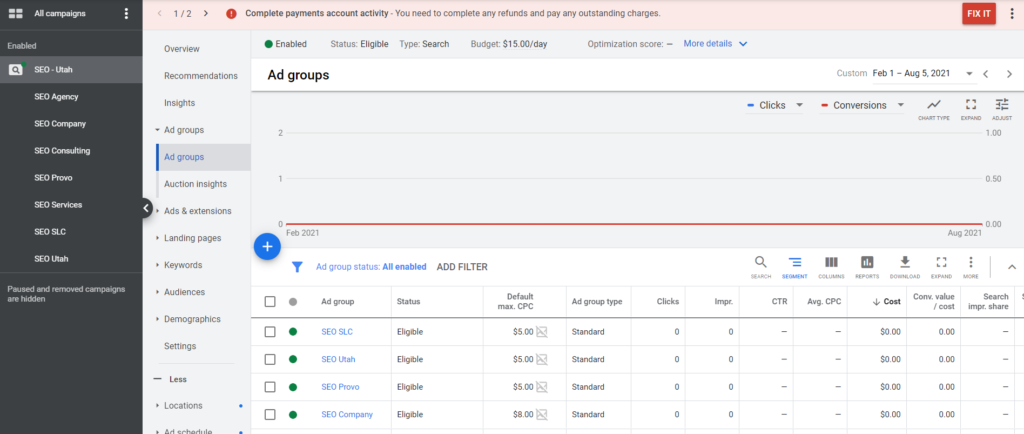The image size is (1024, 434).
Task: Check the SEO Utah row checkbox
Action: click(270, 359)
